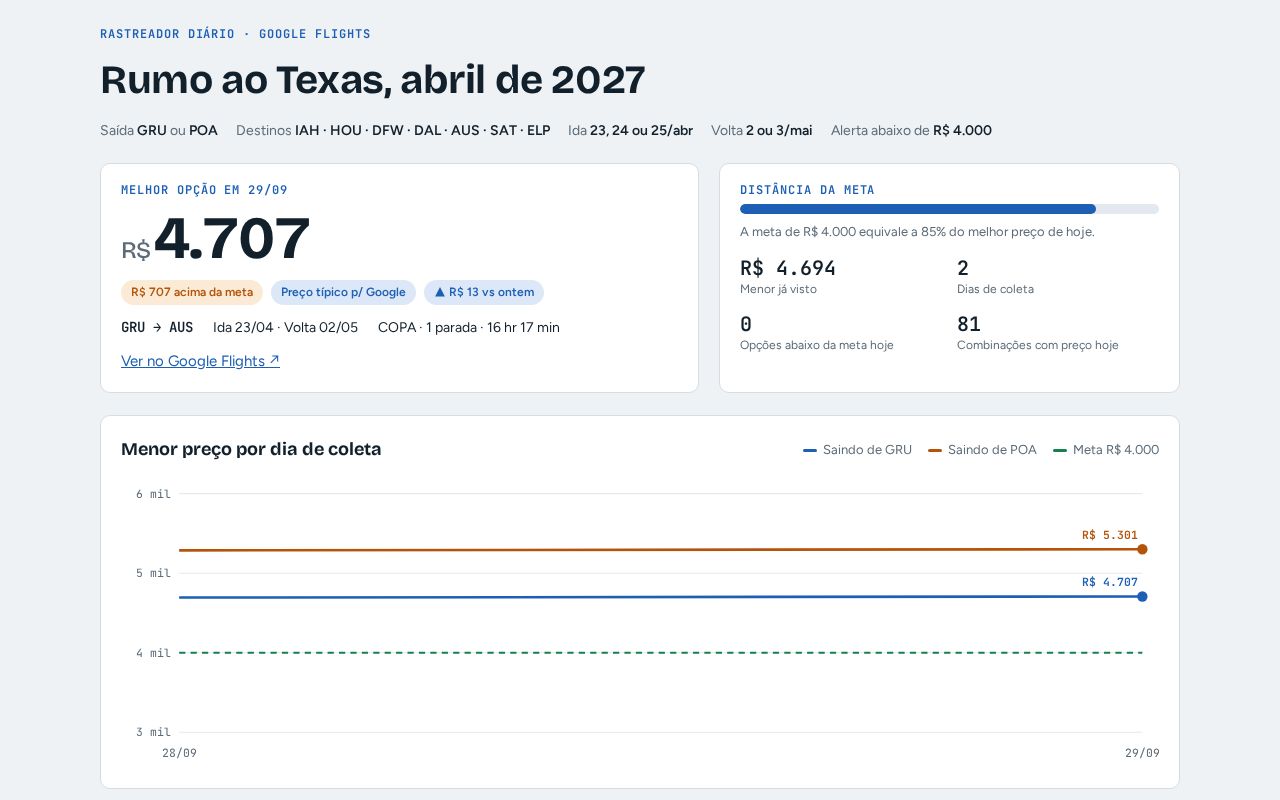This screenshot has width=1280, height=800.
Task: Click the 'Meta R$ 4.000' legend entry
Action: point(1106,450)
